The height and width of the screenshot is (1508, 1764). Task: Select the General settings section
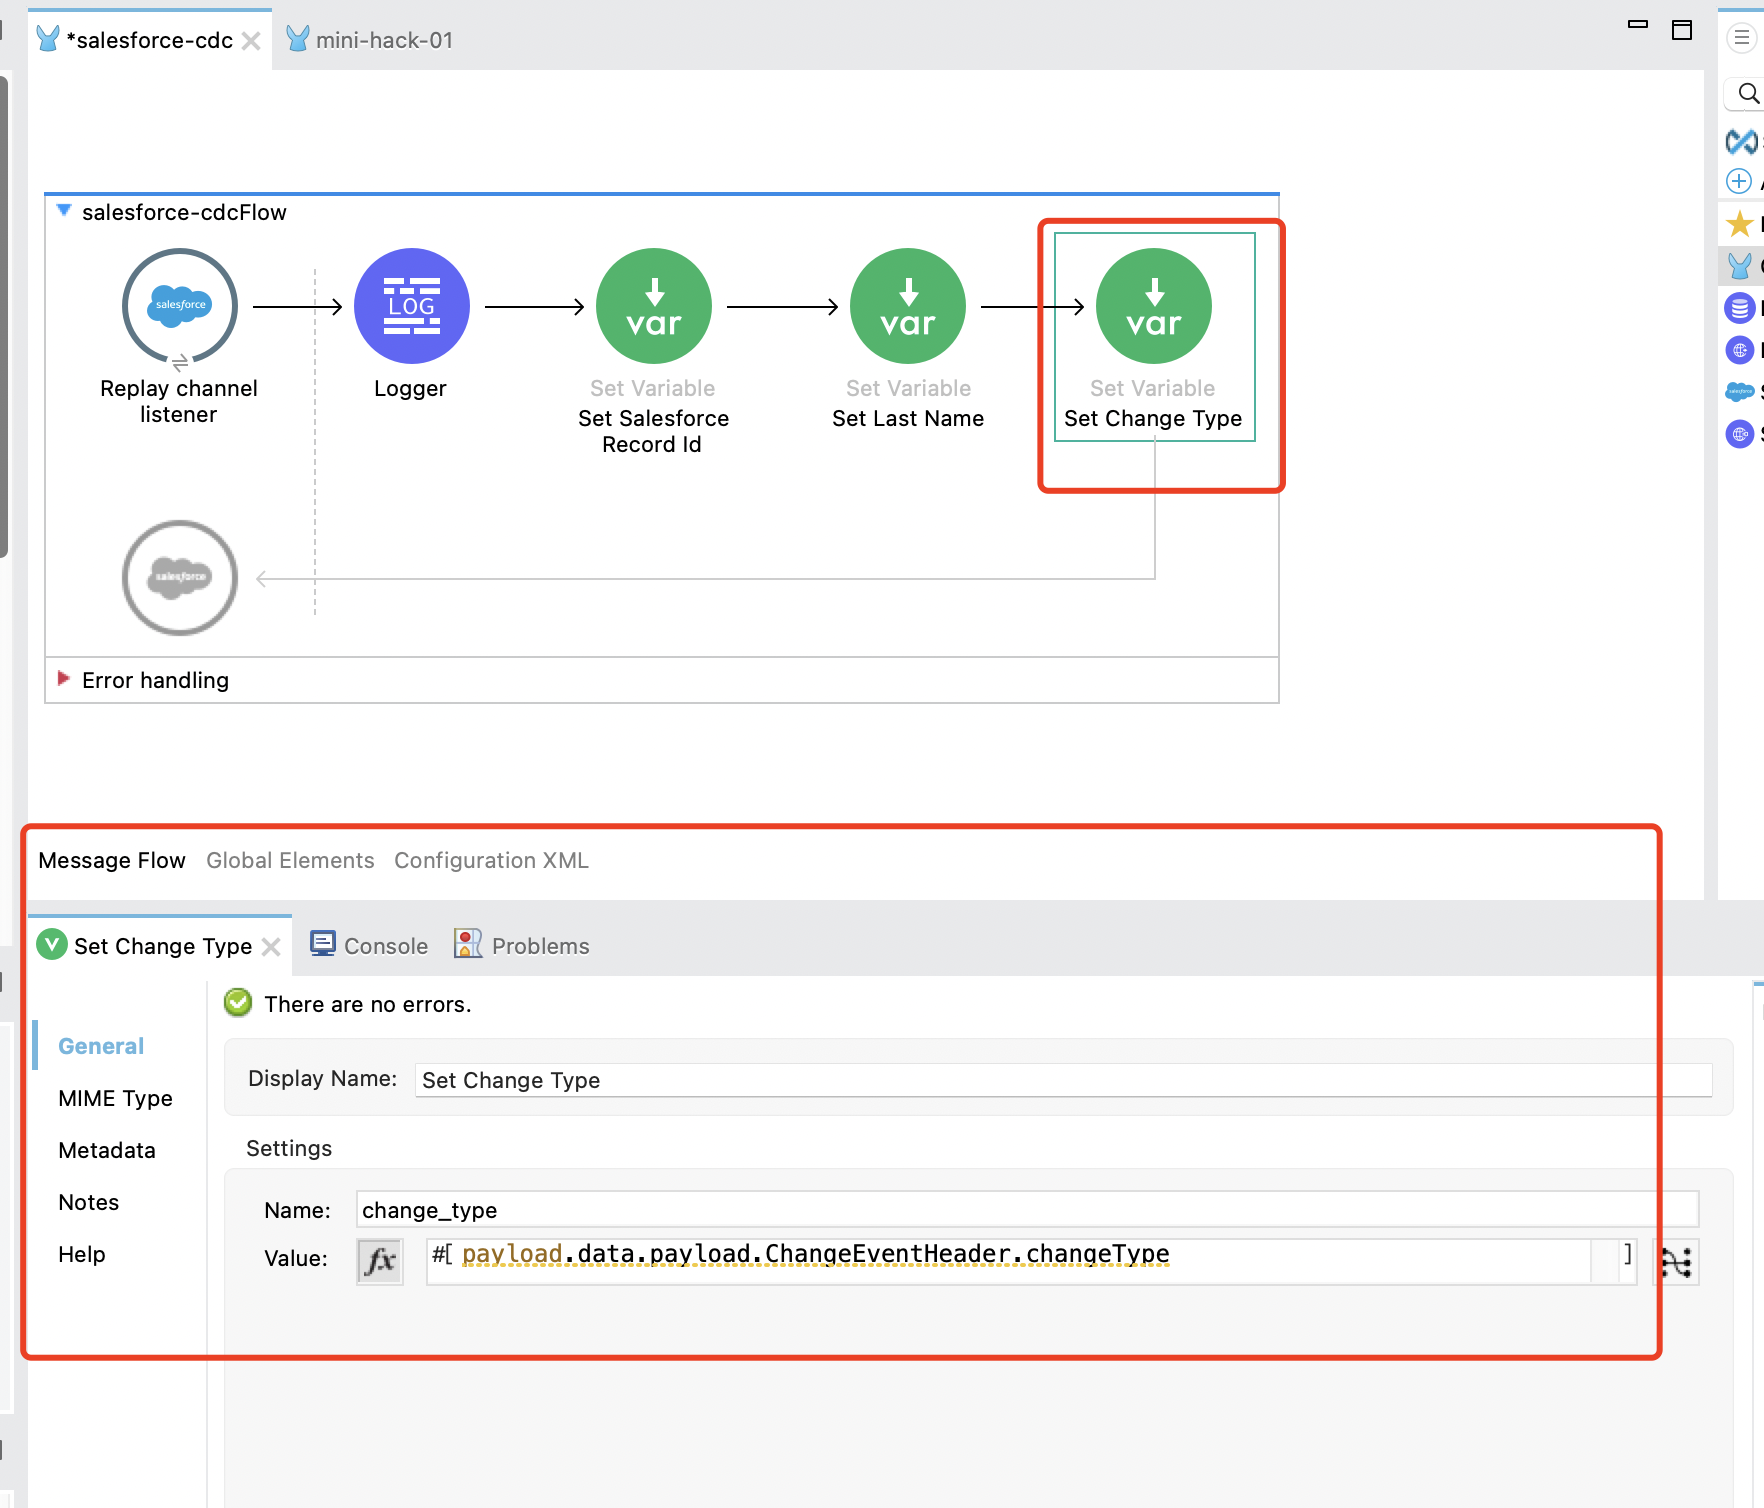coord(101,1046)
